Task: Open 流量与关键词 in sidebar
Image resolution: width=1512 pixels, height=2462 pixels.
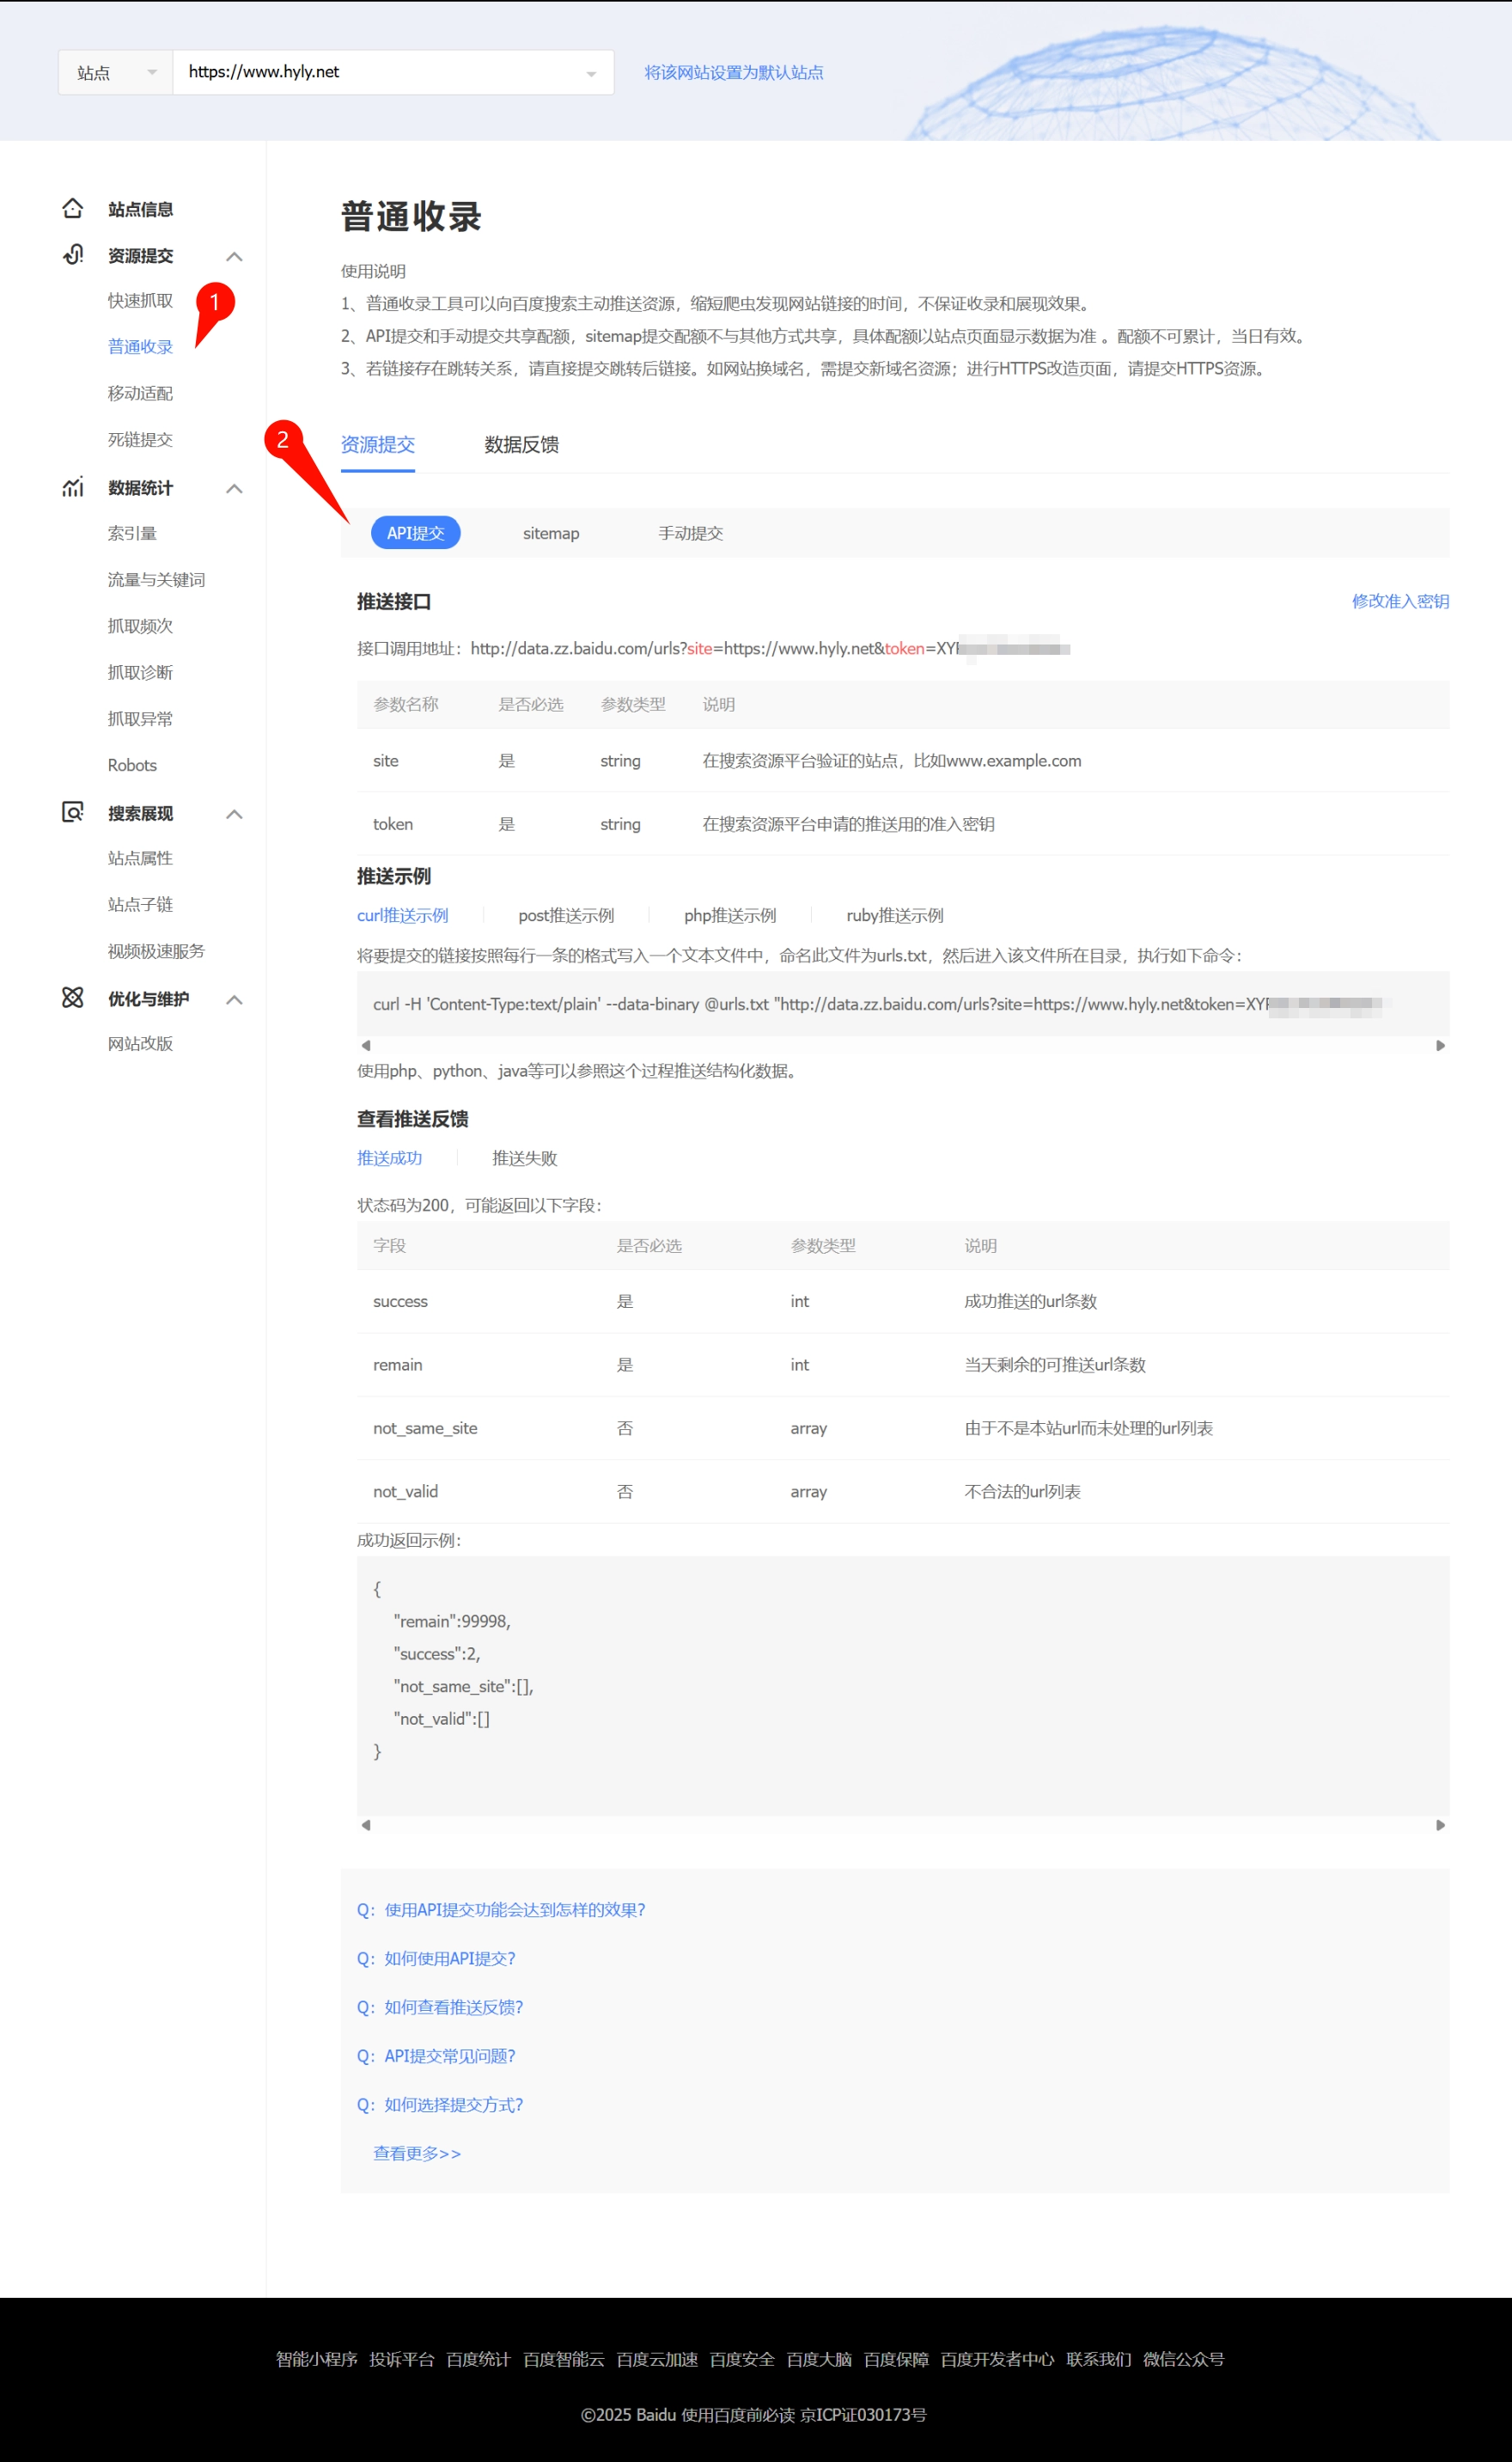Action: point(157,580)
